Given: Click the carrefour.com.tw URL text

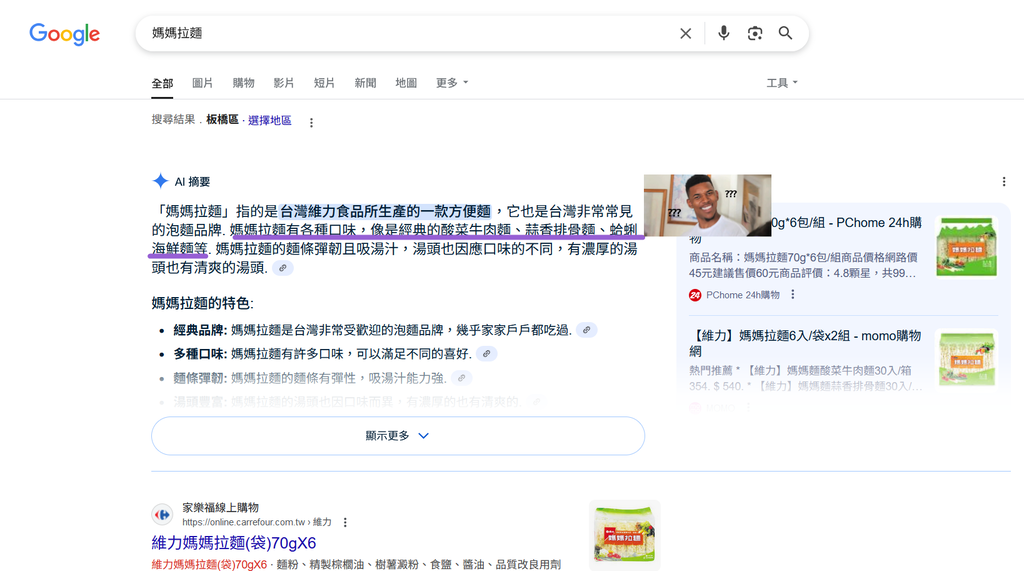Looking at the screenshot, I should 257,522.
